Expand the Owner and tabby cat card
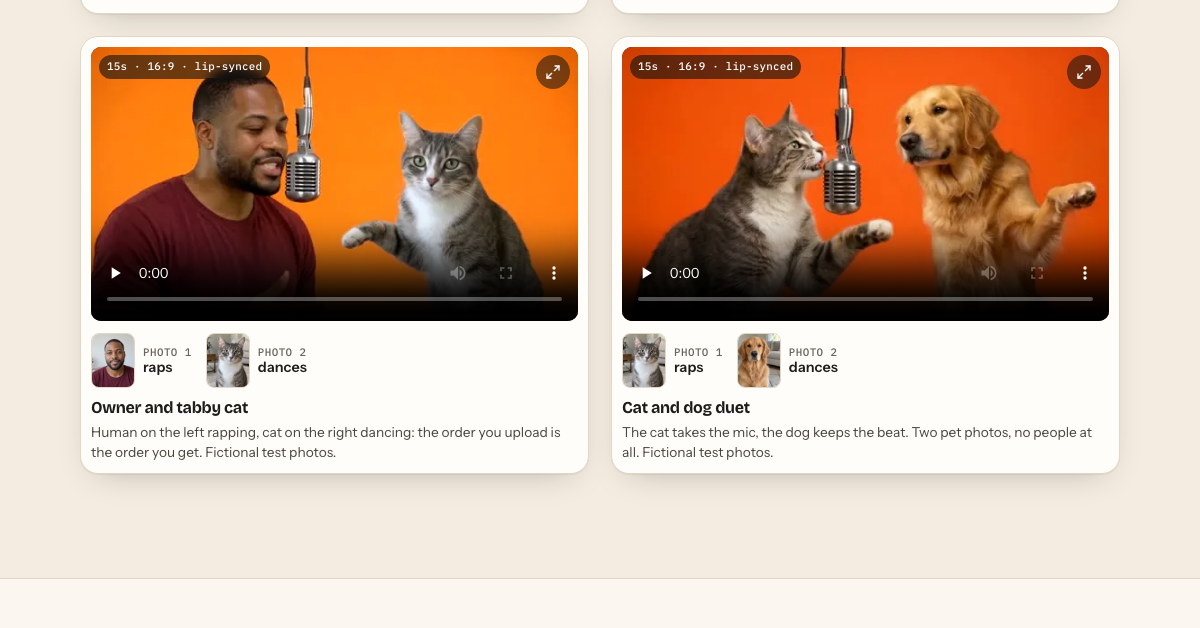The height and width of the screenshot is (628, 1200). click(x=553, y=72)
